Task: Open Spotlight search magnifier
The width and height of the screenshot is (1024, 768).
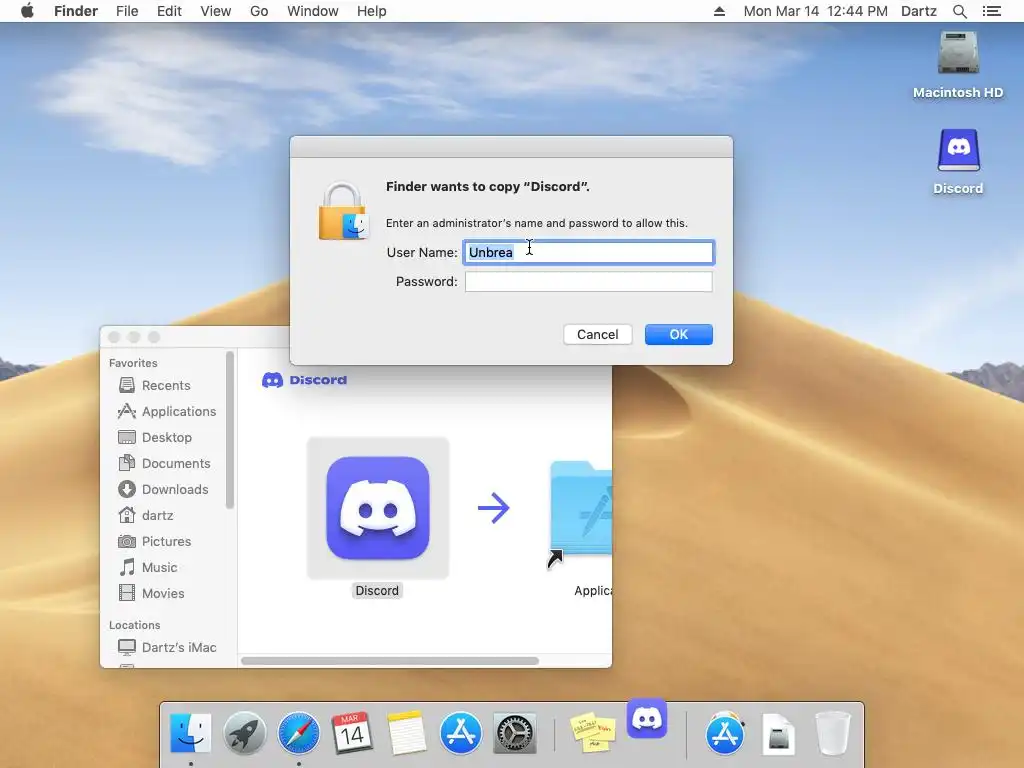Action: (x=959, y=11)
